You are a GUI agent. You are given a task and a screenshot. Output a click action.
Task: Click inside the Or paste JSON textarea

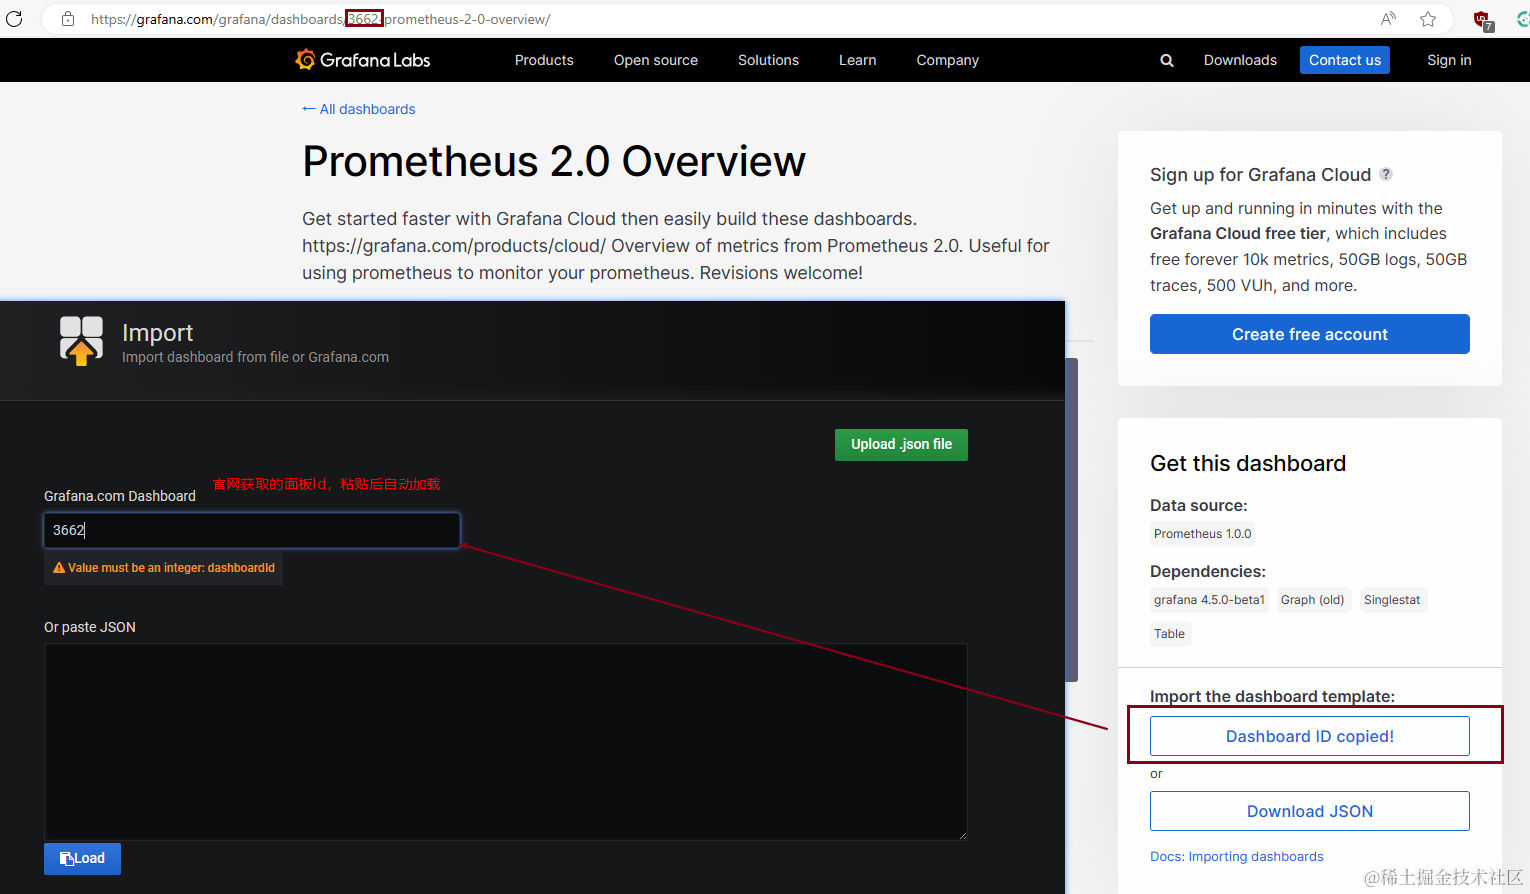coord(505,741)
